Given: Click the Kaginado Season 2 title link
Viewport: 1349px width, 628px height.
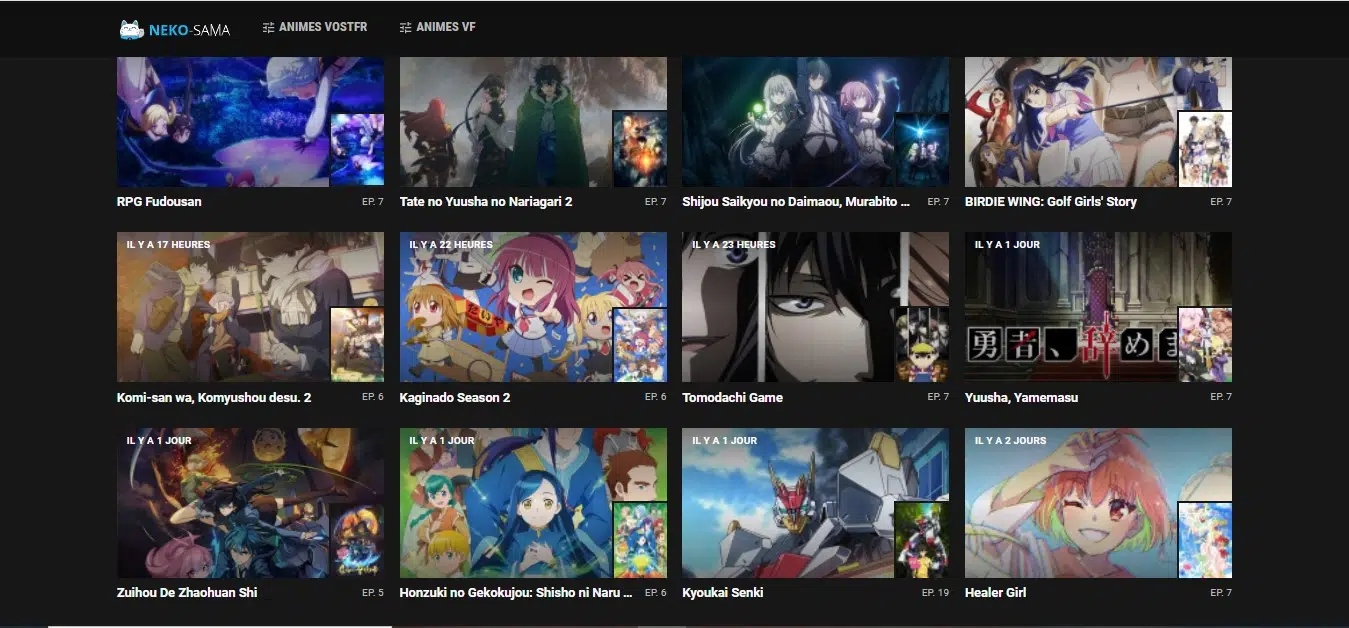Looking at the screenshot, I should (455, 398).
